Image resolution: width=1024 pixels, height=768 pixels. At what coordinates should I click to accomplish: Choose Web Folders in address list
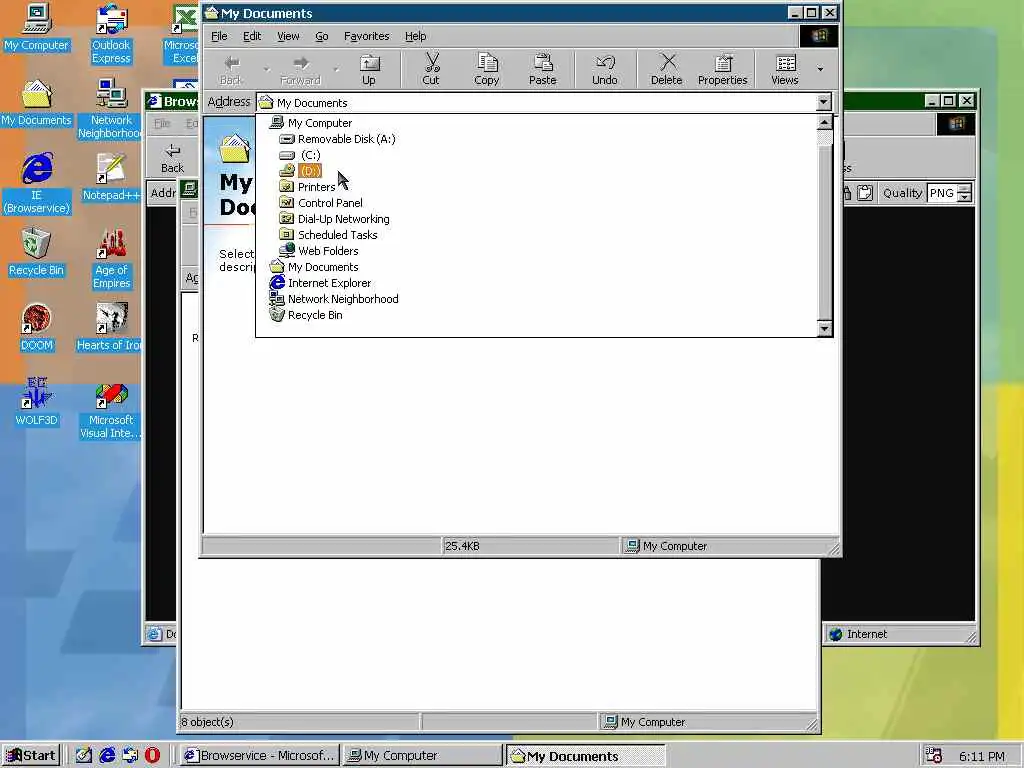tap(328, 251)
